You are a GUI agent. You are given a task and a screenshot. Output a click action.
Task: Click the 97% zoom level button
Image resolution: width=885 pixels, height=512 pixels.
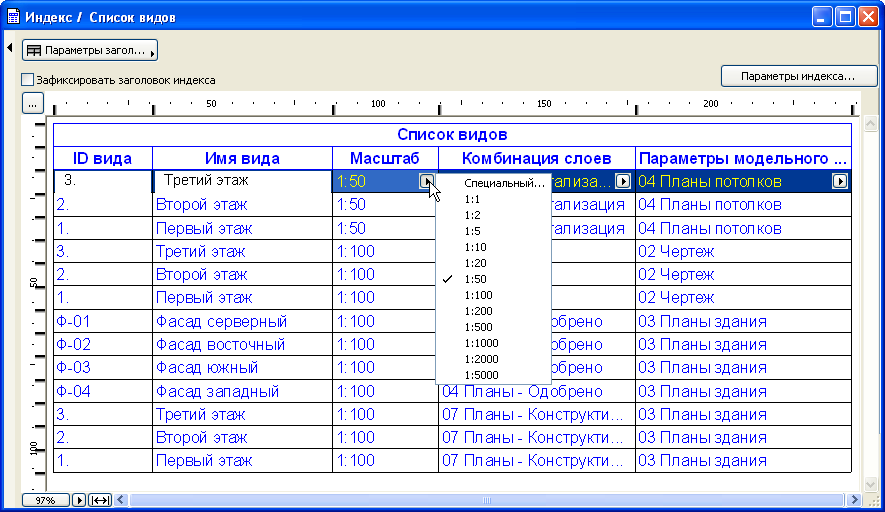pos(45,499)
